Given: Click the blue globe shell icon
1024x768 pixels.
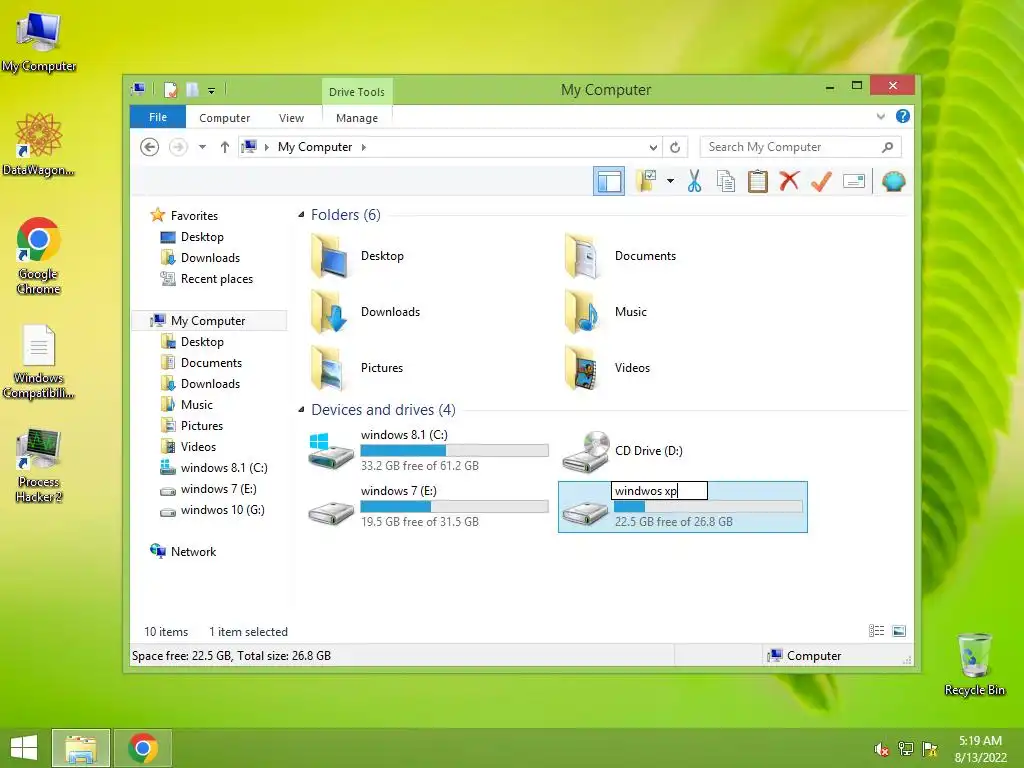Looking at the screenshot, I should point(893,181).
